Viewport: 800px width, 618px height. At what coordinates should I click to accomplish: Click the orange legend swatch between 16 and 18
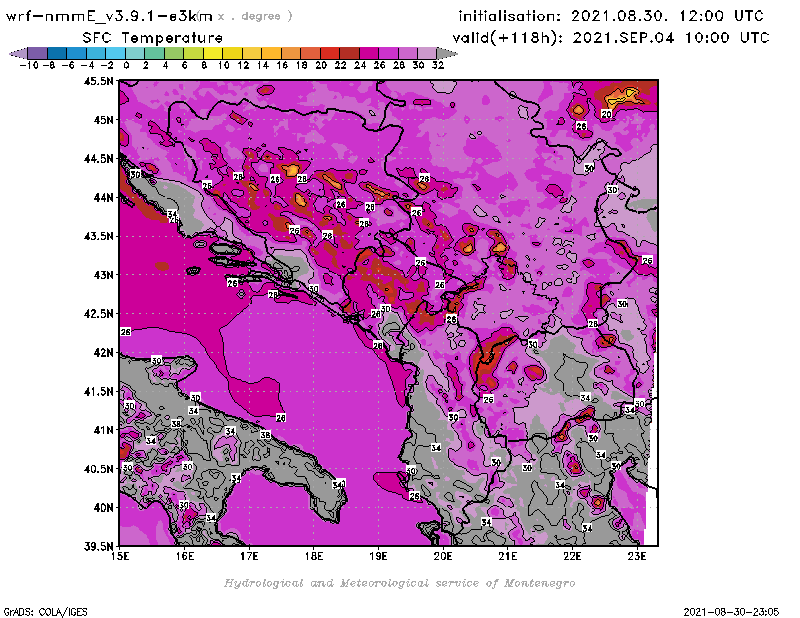pos(291,53)
